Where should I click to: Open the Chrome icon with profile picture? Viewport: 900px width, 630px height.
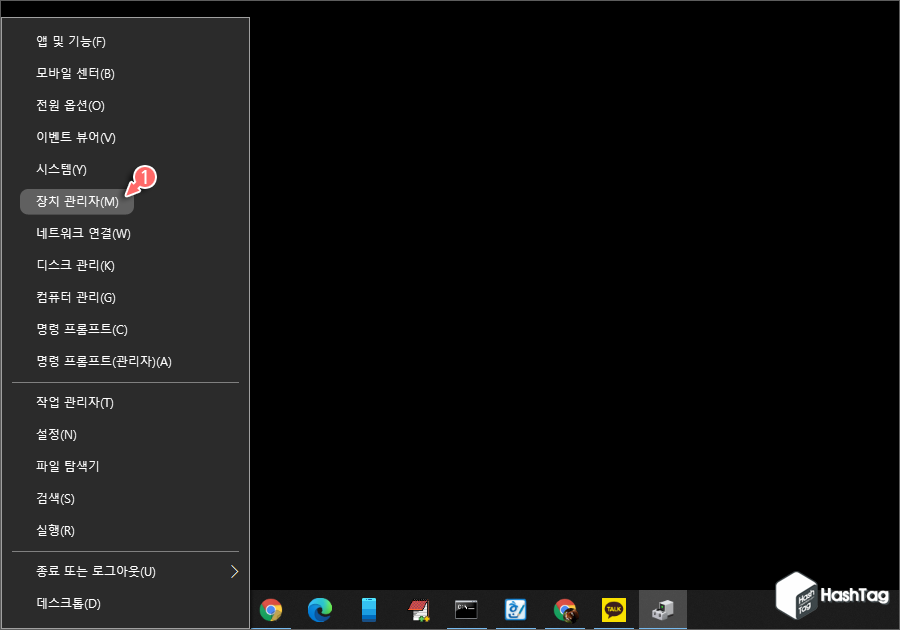[565, 610]
